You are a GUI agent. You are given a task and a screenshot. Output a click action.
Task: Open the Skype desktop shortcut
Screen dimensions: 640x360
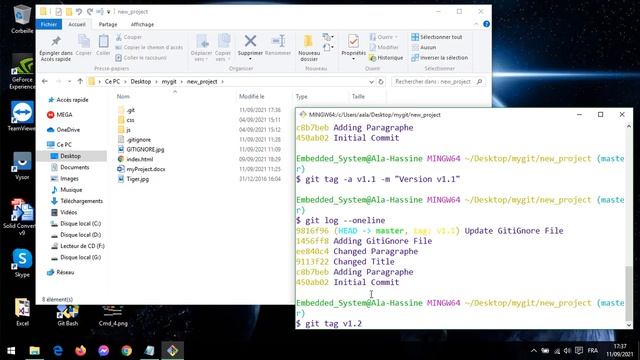(22, 263)
